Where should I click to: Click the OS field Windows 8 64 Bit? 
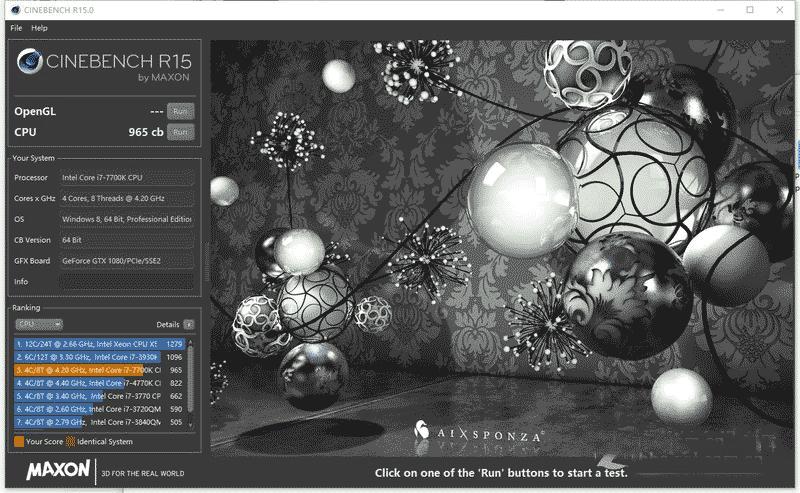coord(127,219)
